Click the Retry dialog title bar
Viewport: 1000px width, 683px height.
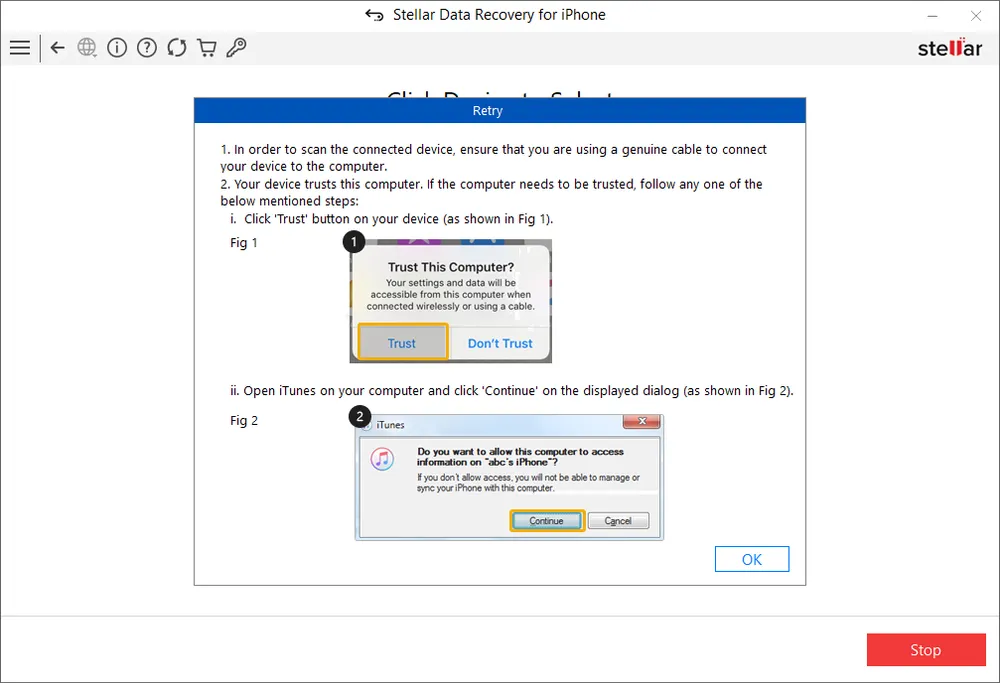499,111
